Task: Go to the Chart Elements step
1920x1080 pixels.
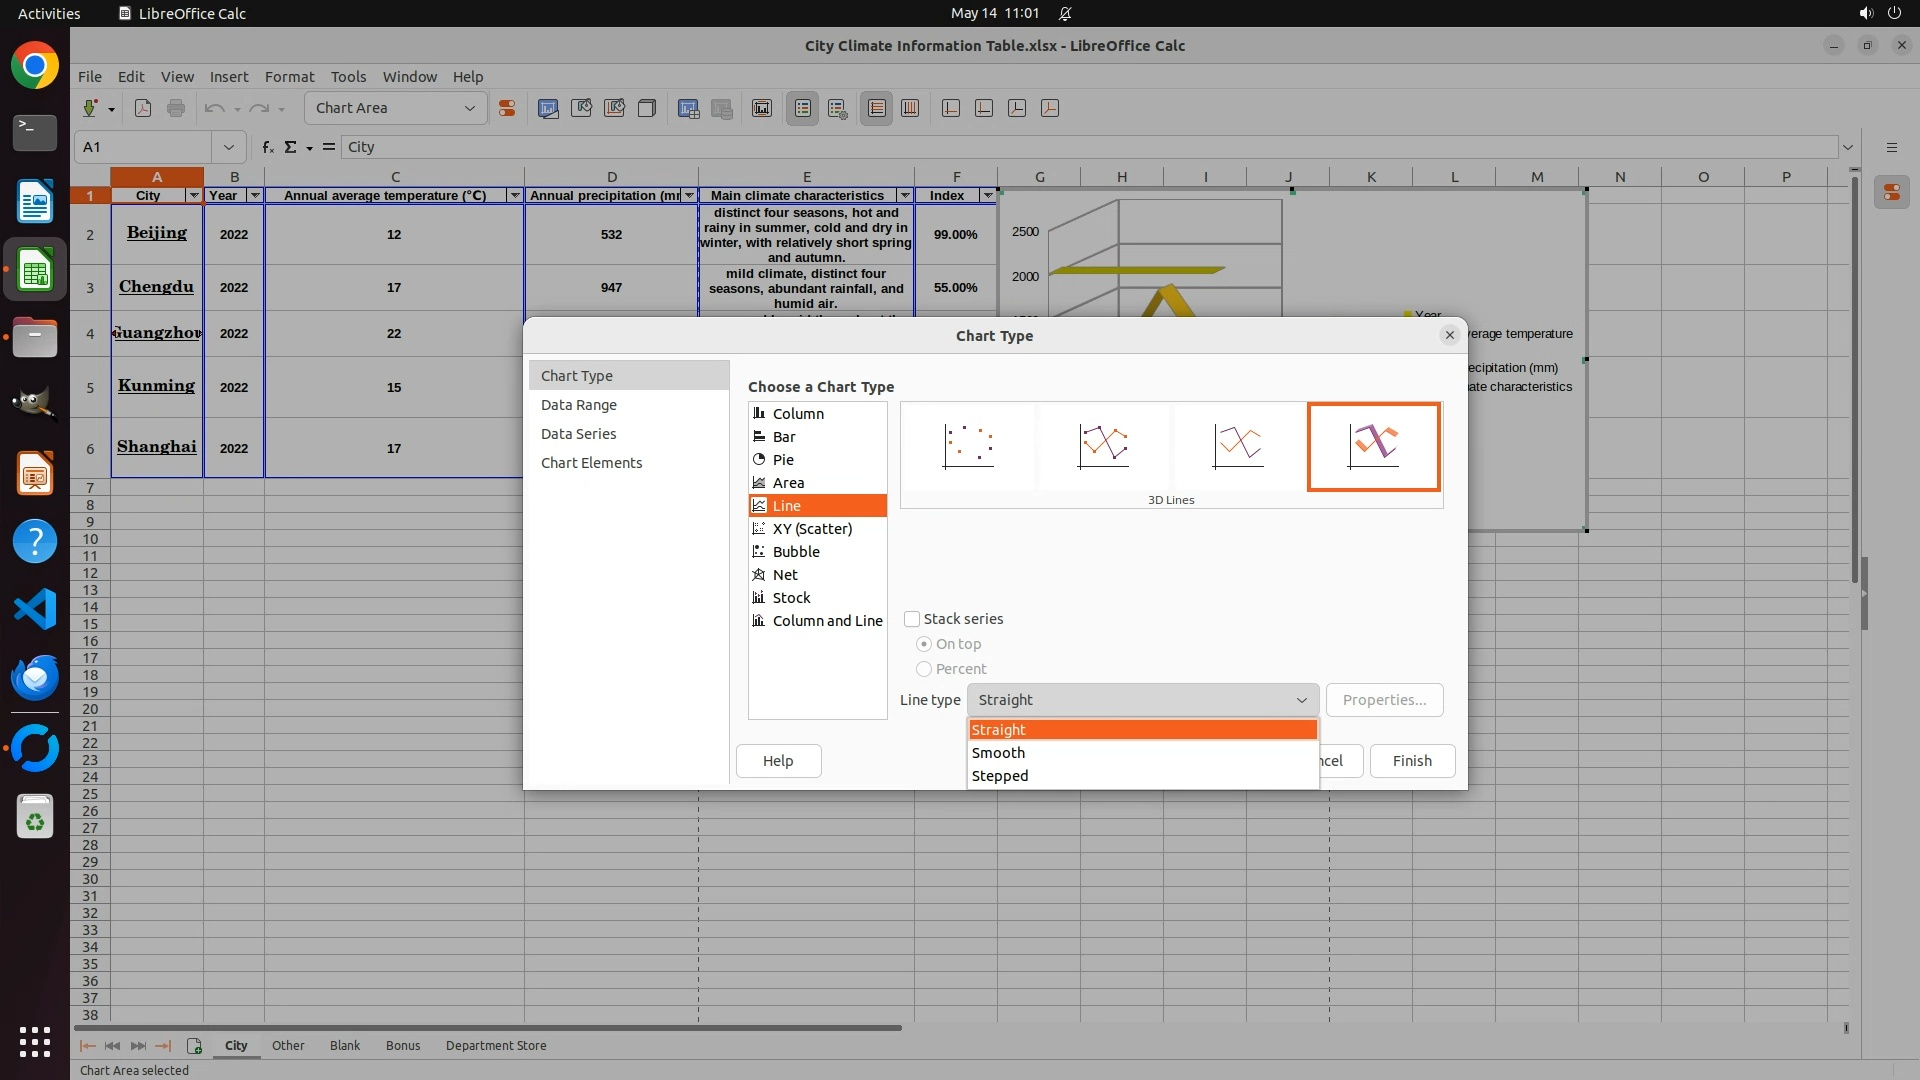Action: coord(591,463)
